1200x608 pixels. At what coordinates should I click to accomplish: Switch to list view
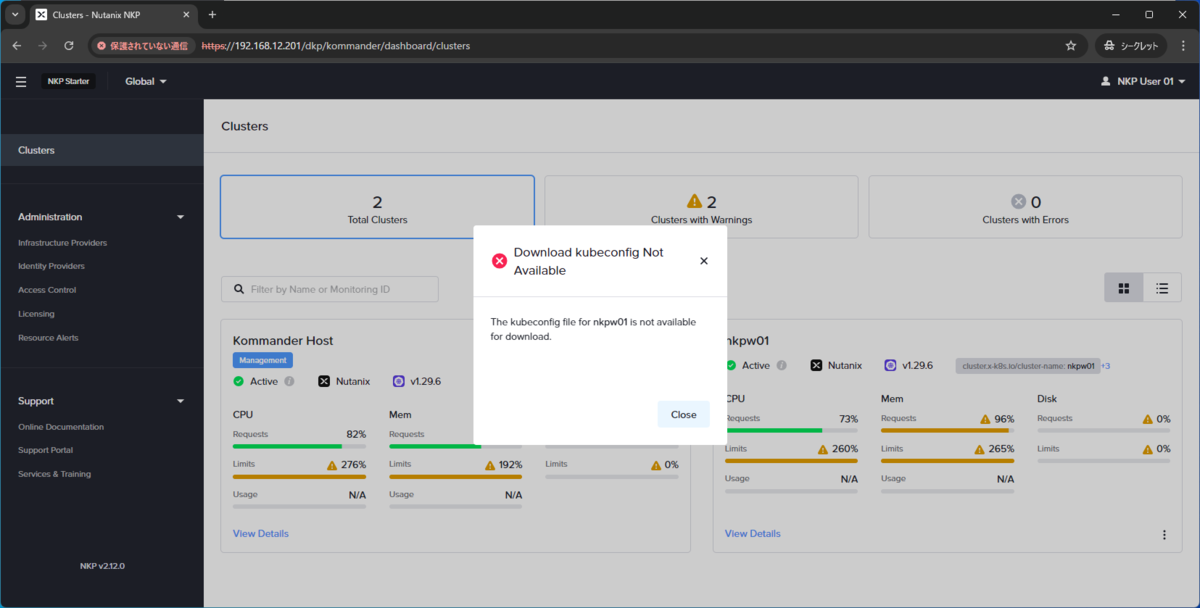click(x=1162, y=288)
